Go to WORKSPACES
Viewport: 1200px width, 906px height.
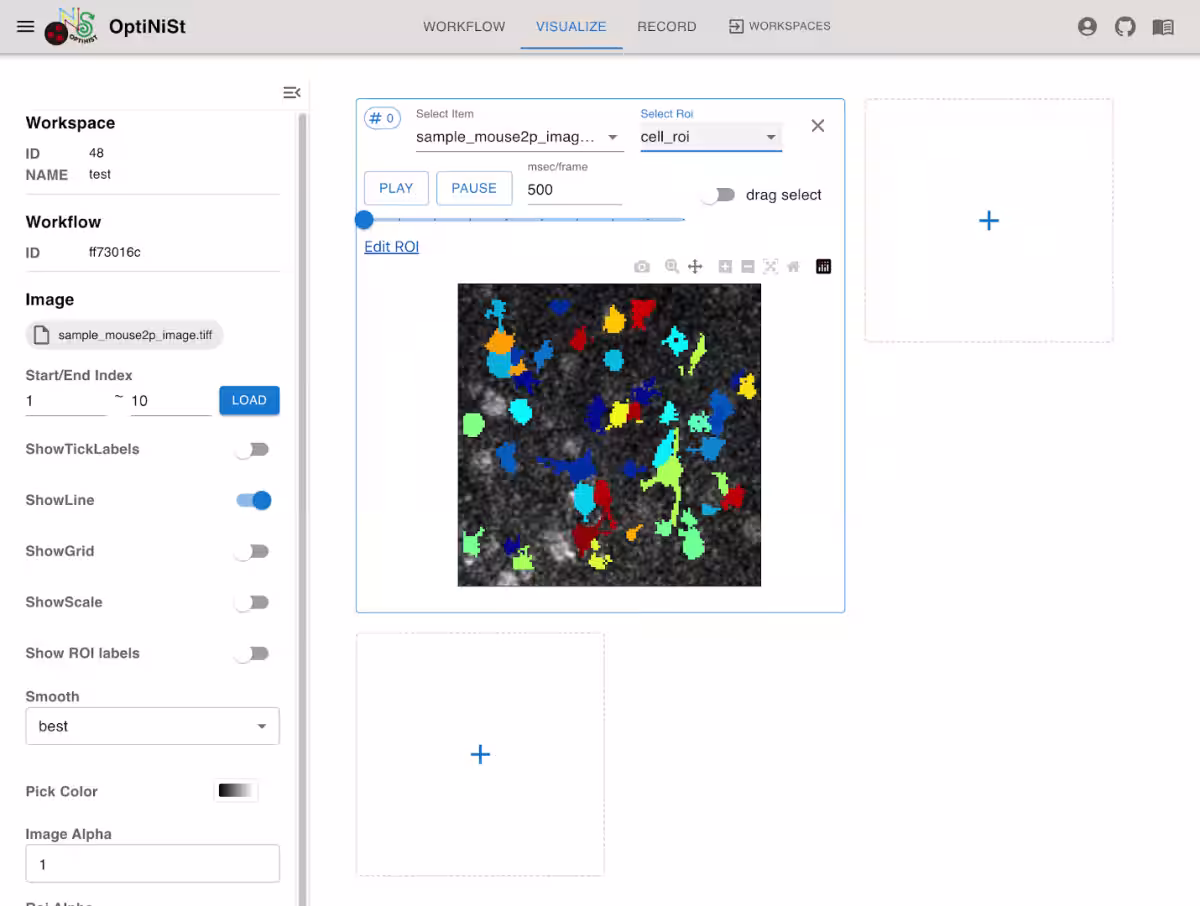tap(779, 26)
